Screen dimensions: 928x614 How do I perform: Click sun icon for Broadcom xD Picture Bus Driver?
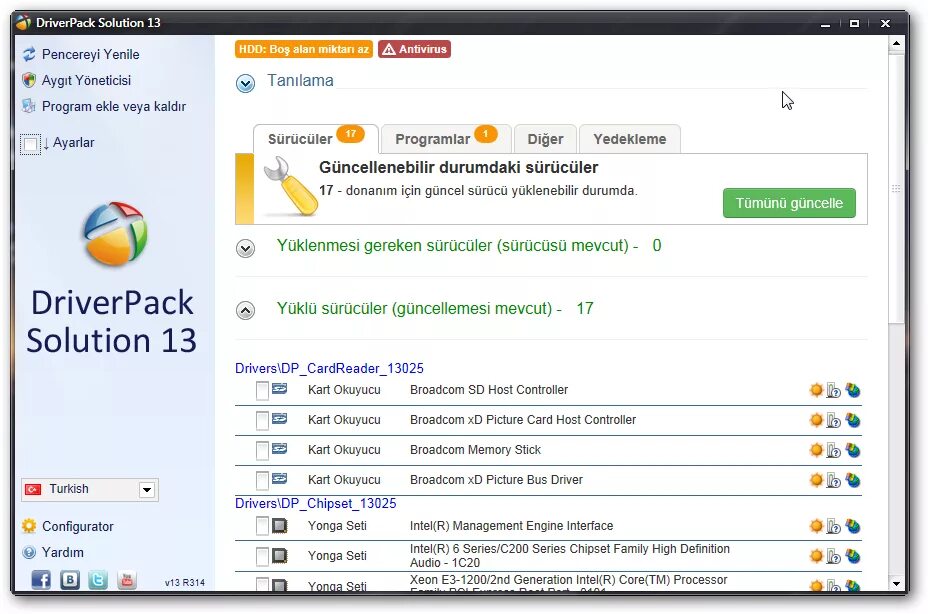click(x=816, y=480)
